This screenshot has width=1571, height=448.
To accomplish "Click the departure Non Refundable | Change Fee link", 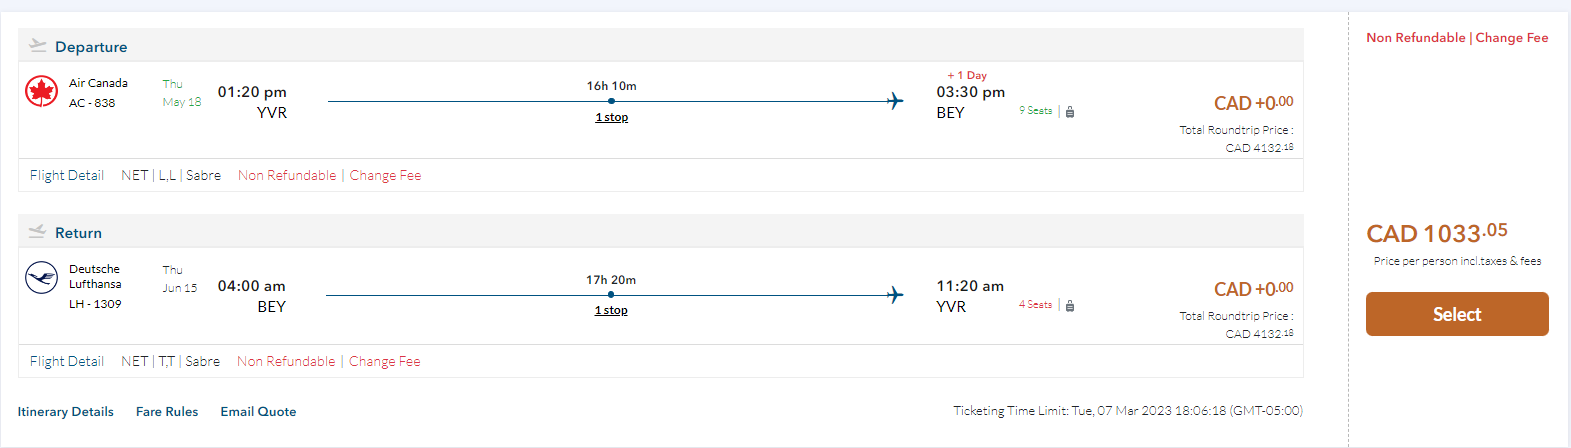I will pyautogui.click(x=329, y=175).
